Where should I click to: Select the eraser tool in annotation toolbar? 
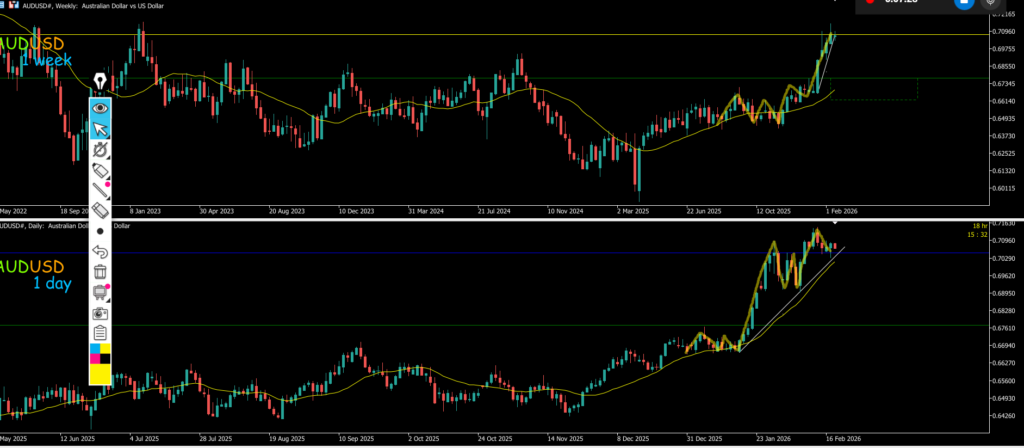pyautogui.click(x=100, y=211)
